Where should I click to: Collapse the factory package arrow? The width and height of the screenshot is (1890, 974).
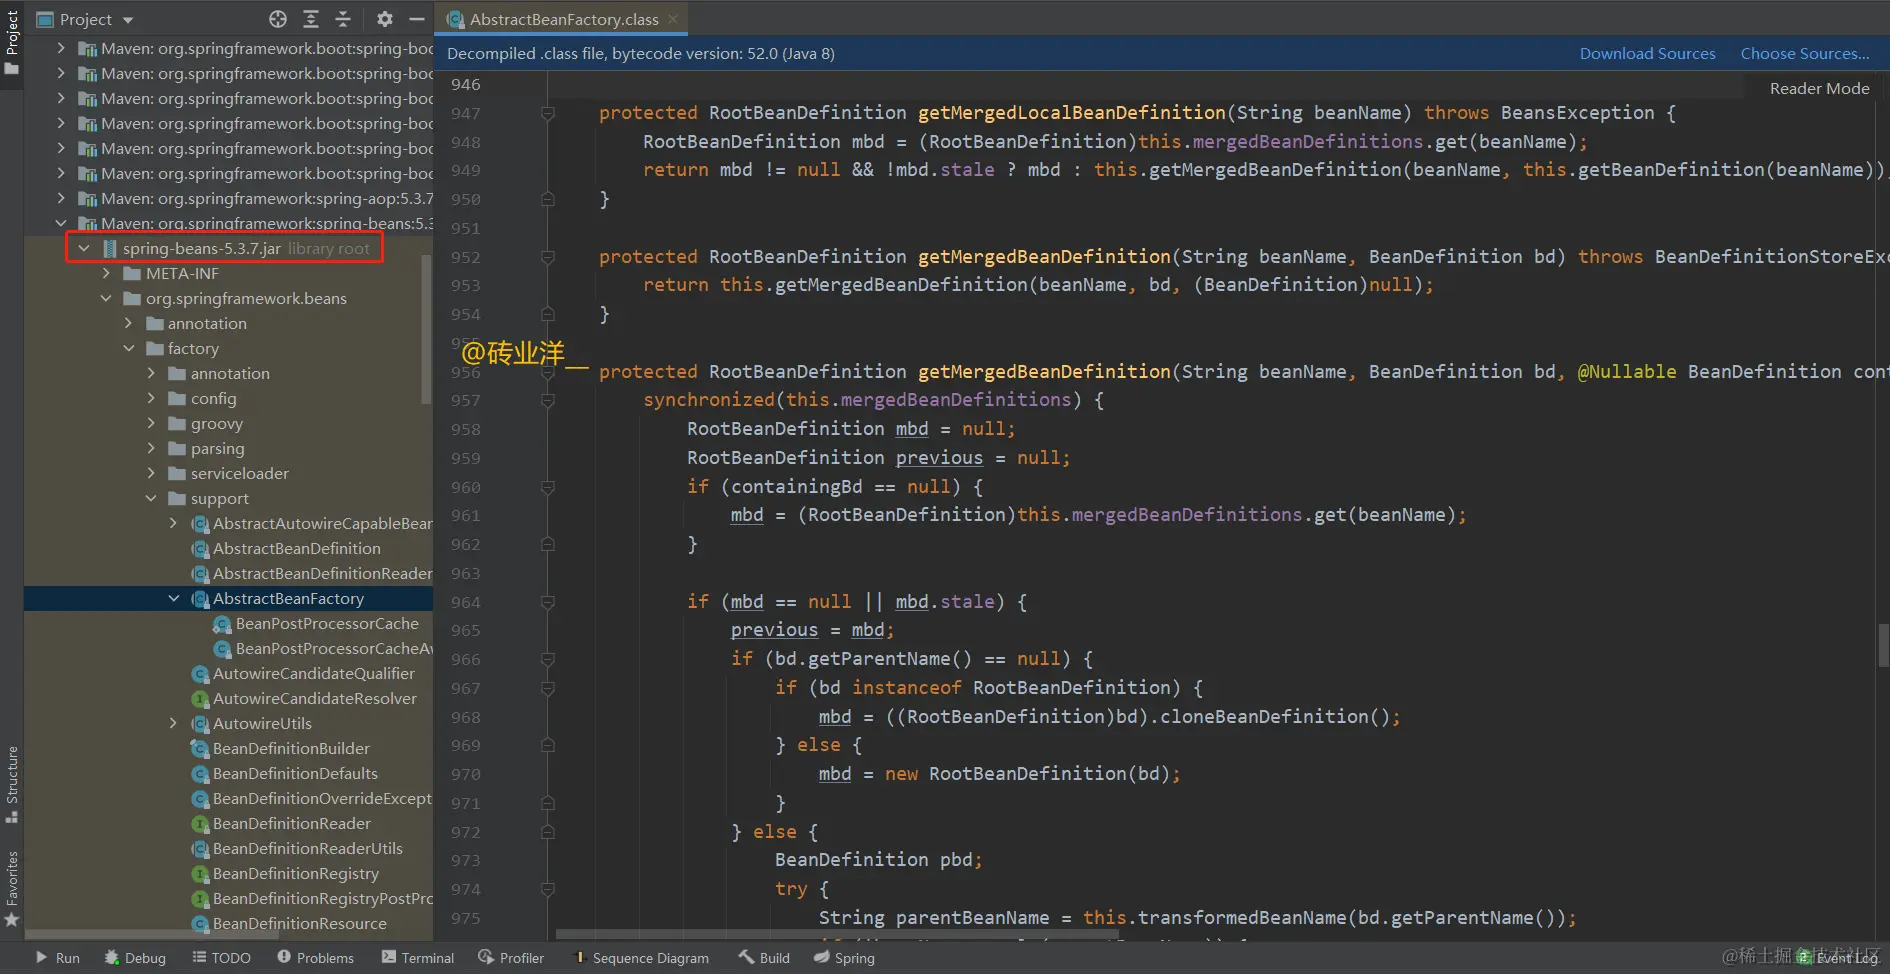point(129,348)
